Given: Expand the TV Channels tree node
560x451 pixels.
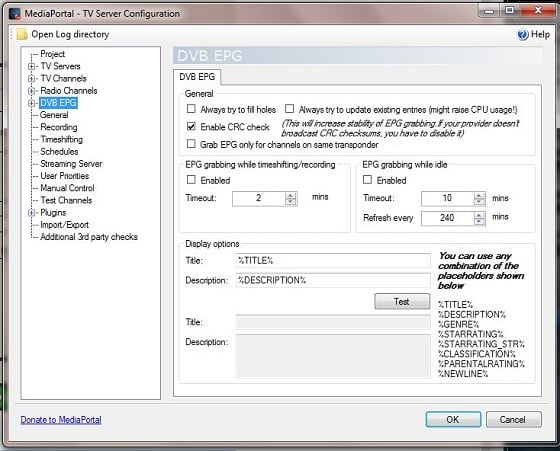Looking at the screenshot, I should pos(31,79).
